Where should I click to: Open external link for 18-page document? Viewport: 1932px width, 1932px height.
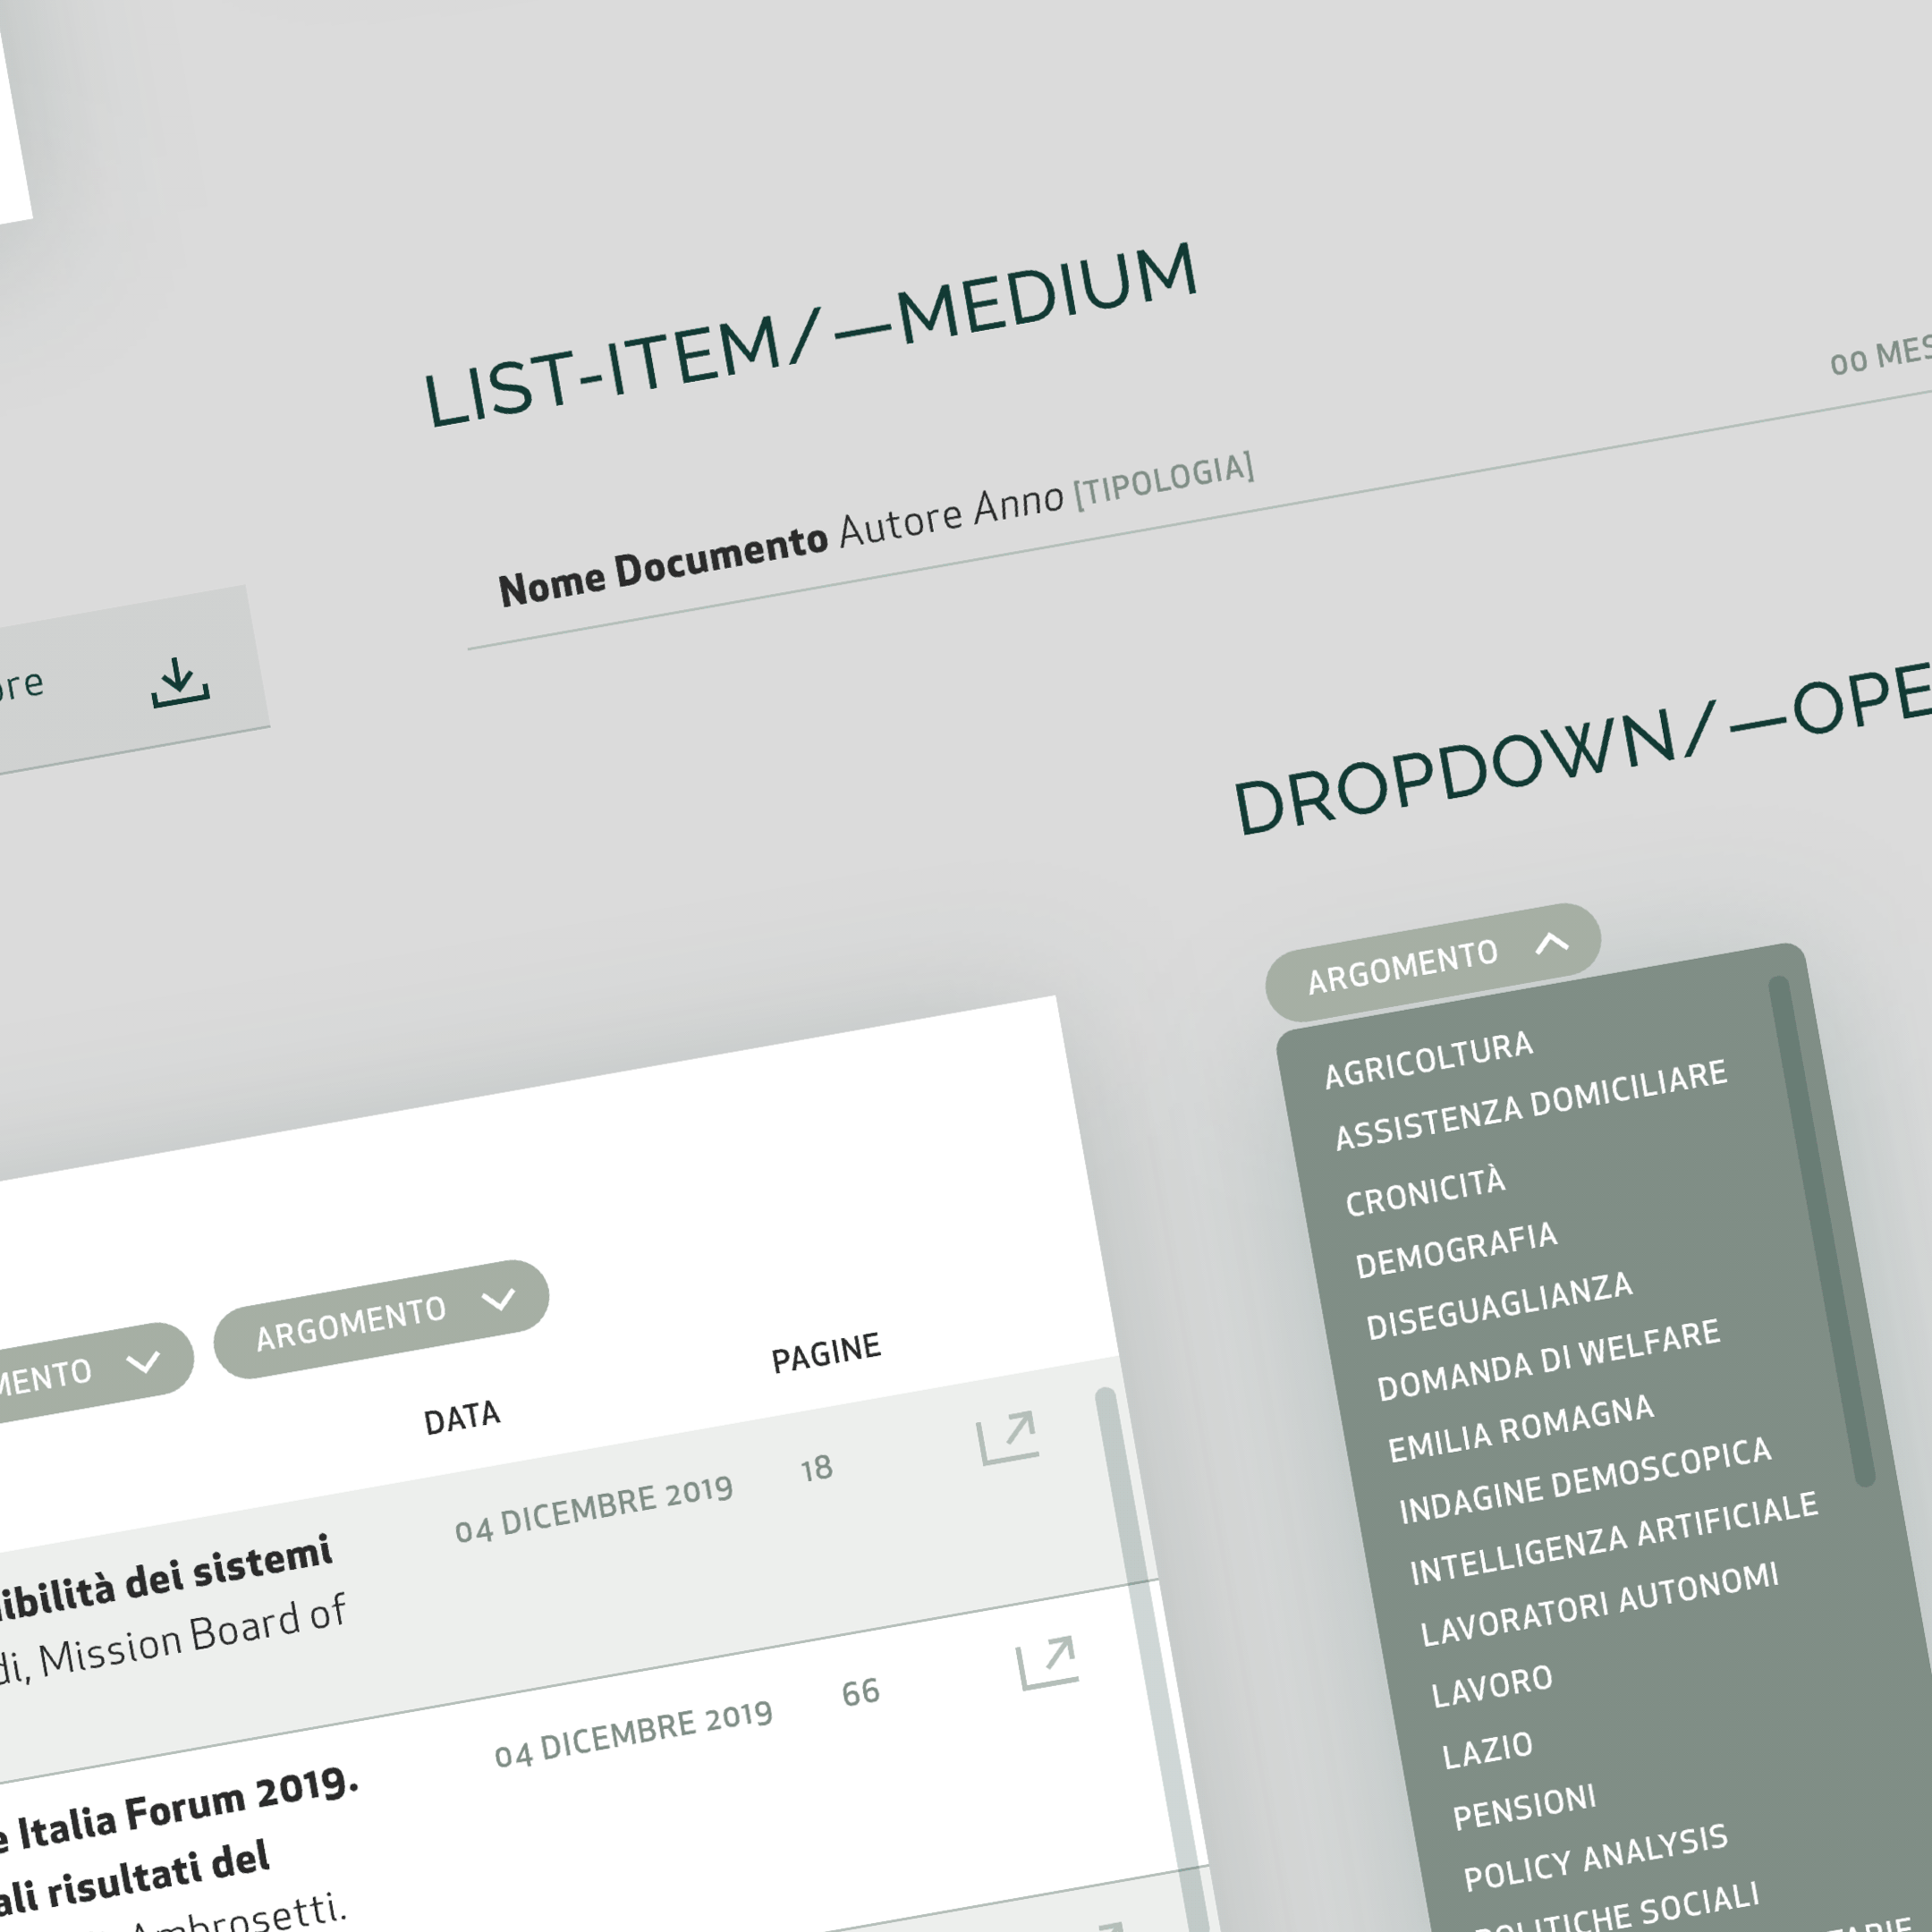pos(1008,1438)
